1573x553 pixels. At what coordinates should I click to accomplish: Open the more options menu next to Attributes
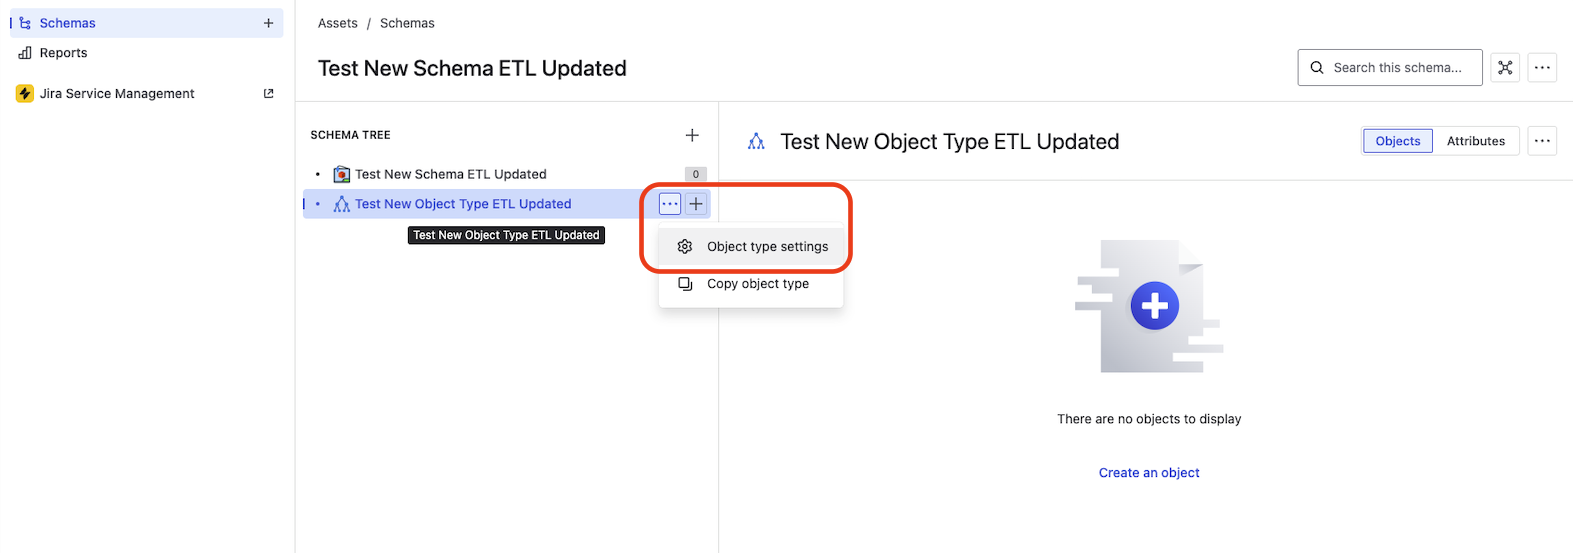(1542, 141)
